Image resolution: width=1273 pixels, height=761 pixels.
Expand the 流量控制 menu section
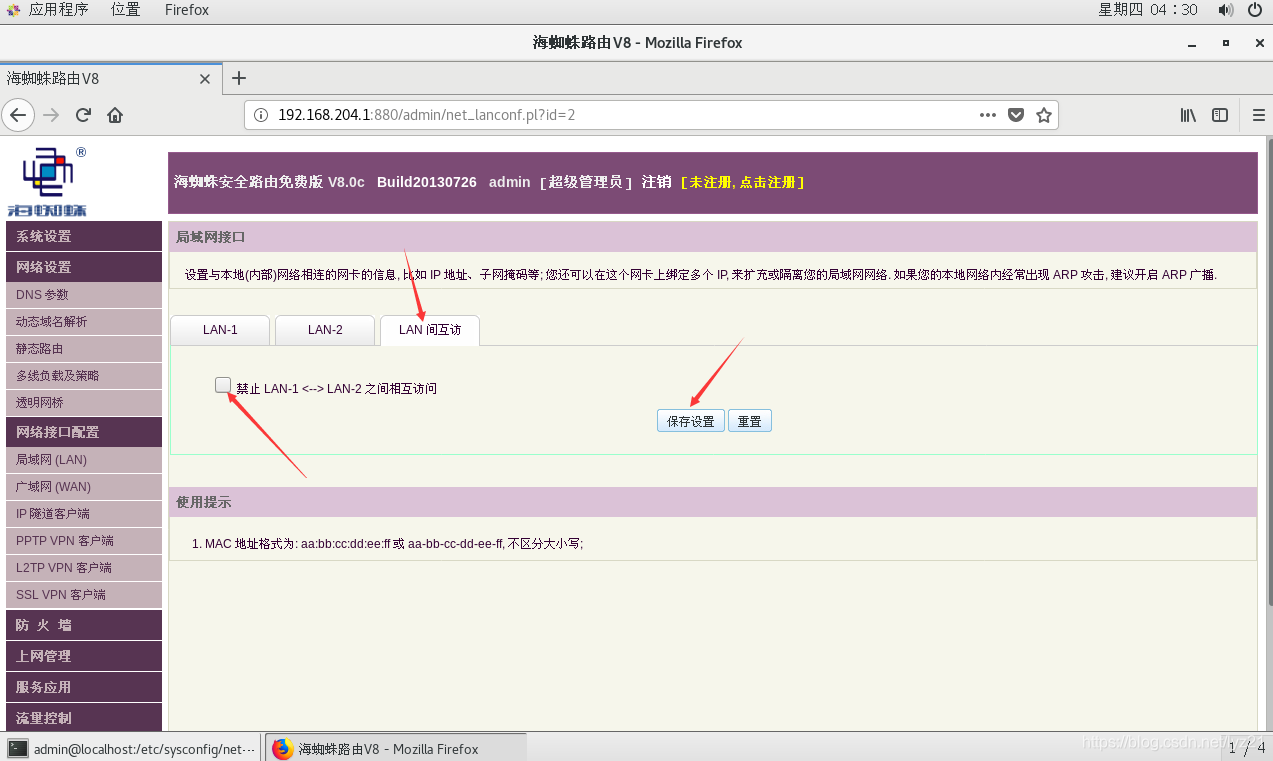point(84,717)
